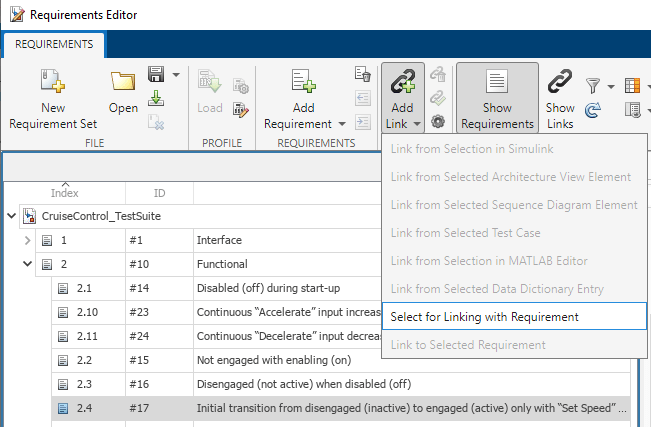Screen dimensions: 651x427
Task: Click the Save icon in File group
Action: coord(156,75)
